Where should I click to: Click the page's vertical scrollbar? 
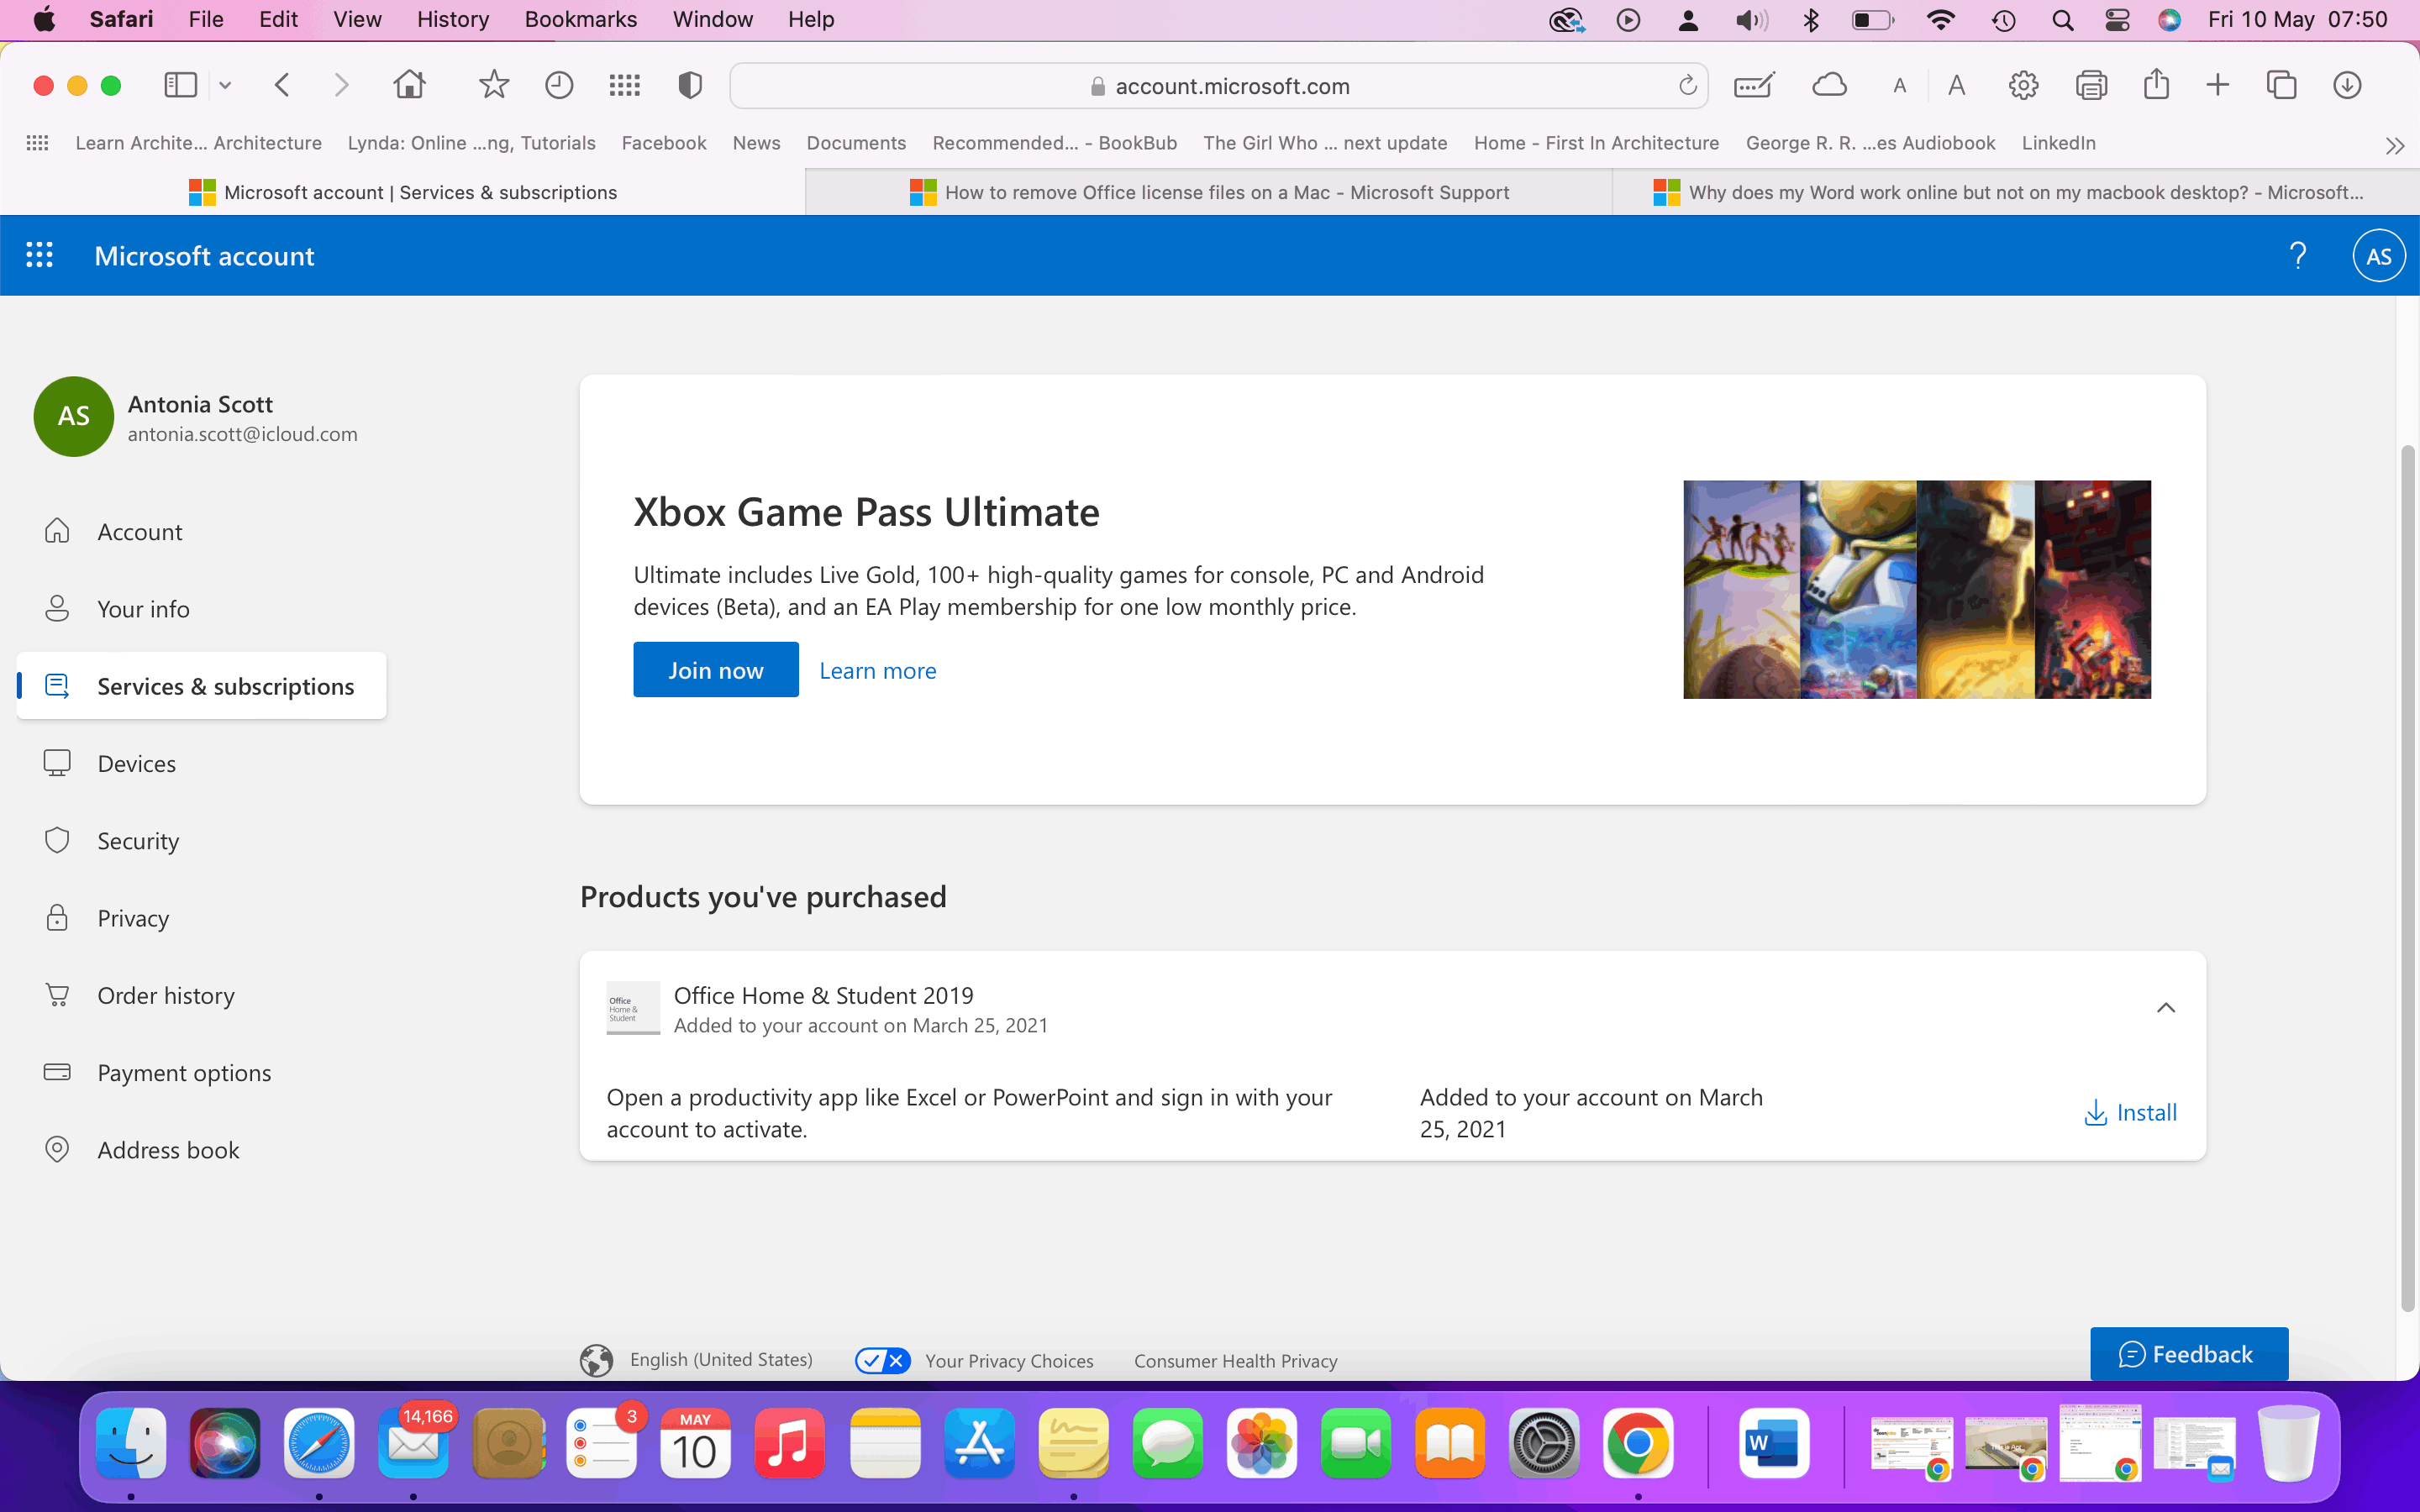tap(2407, 880)
